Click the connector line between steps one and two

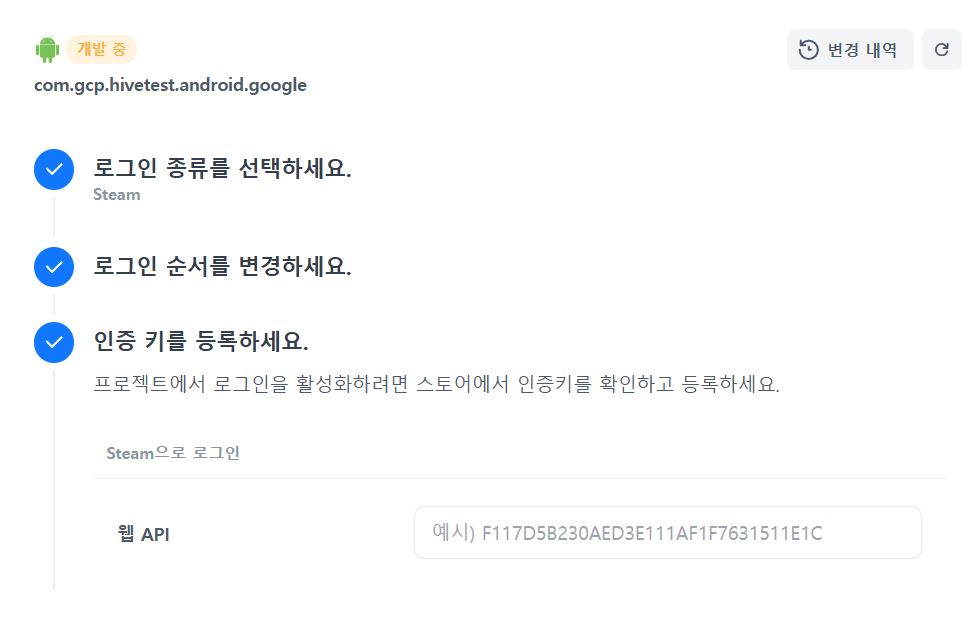[54, 218]
